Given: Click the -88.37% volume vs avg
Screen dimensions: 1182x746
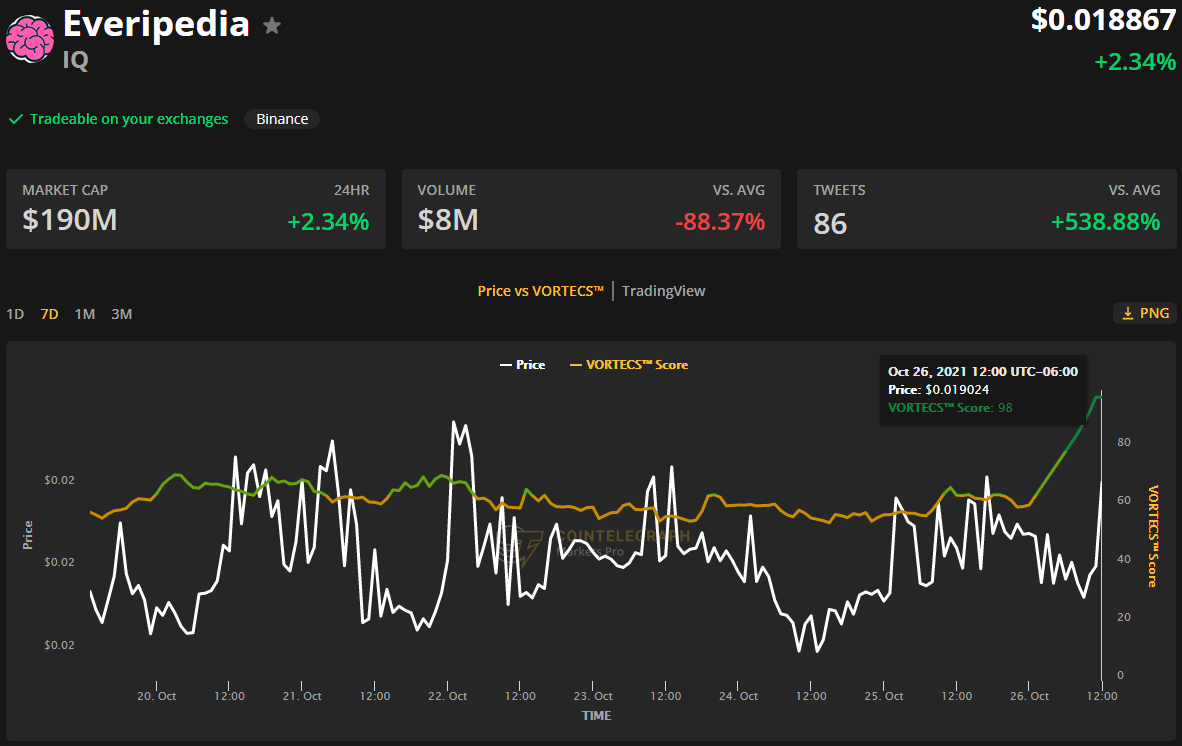Looking at the screenshot, I should coord(720,222).
